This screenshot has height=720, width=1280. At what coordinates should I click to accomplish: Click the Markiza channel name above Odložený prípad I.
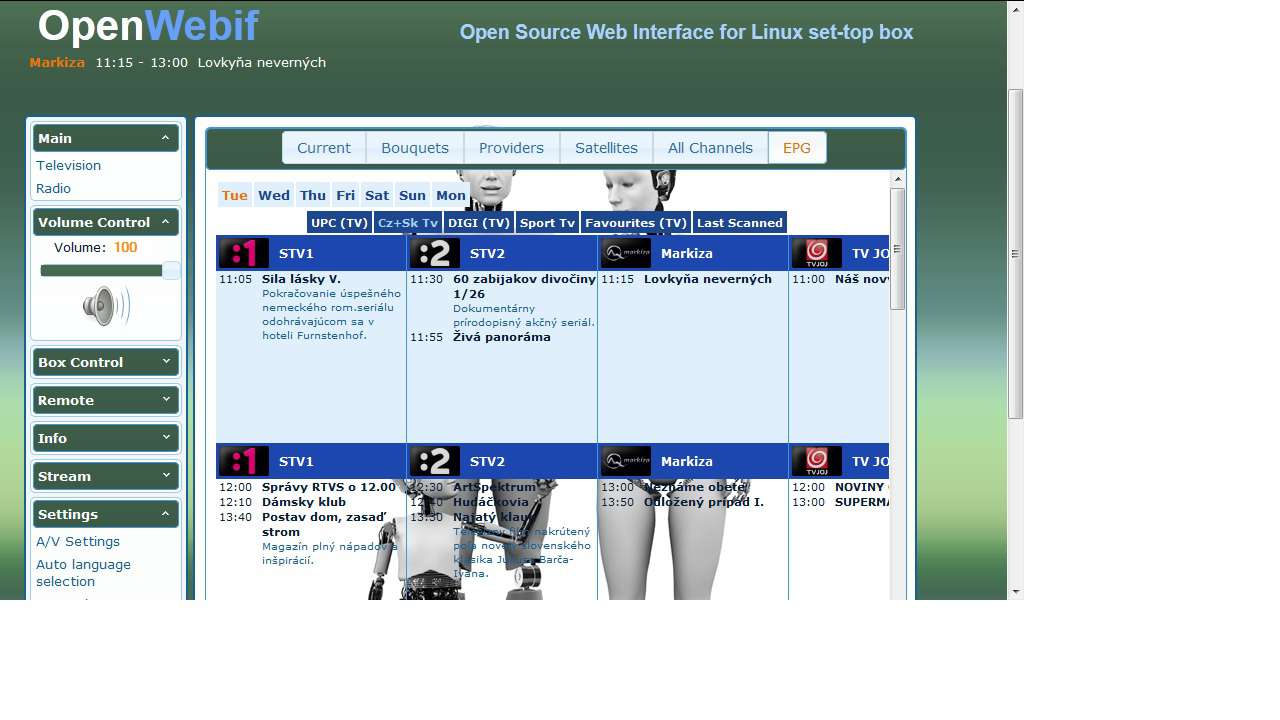pos(687,461)
